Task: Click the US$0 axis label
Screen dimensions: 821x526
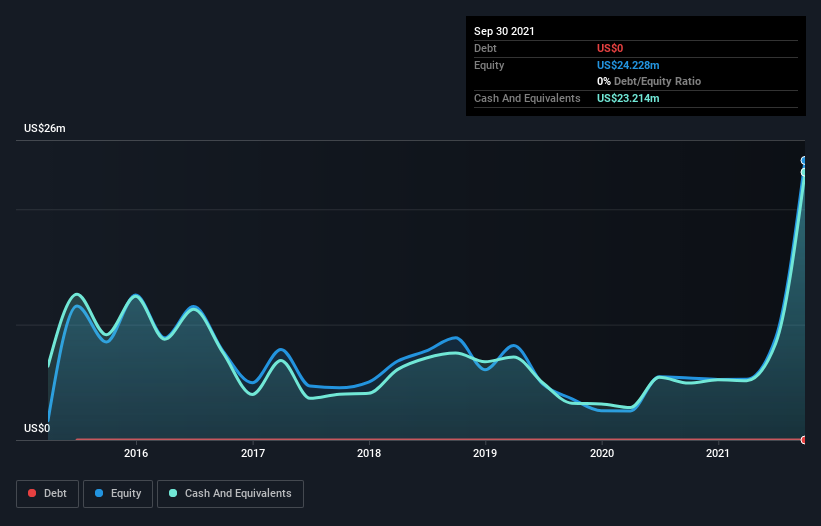Action: [37, 428]
